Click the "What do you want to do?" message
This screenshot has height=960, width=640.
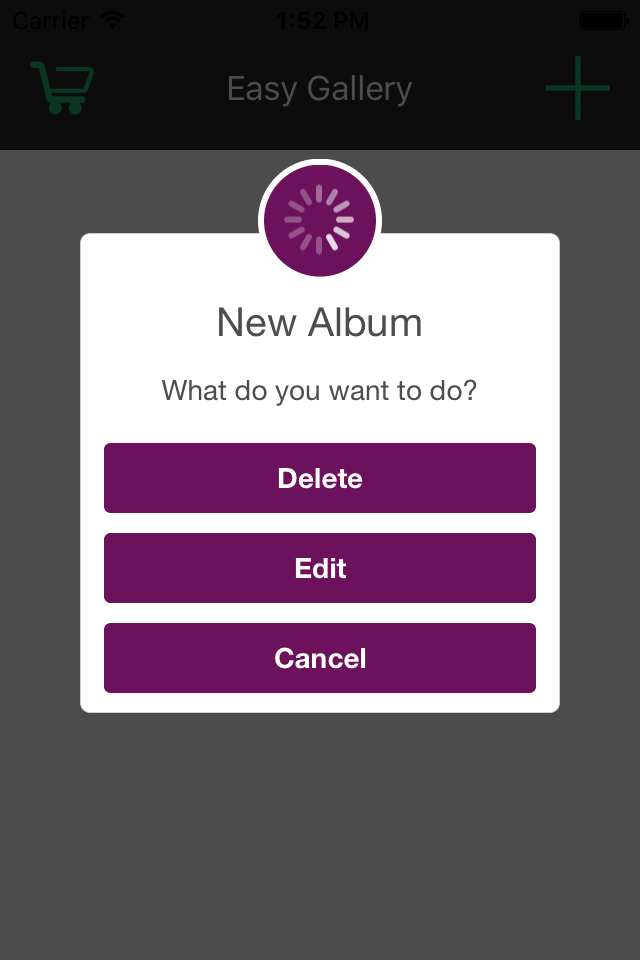tap(319, 391)
